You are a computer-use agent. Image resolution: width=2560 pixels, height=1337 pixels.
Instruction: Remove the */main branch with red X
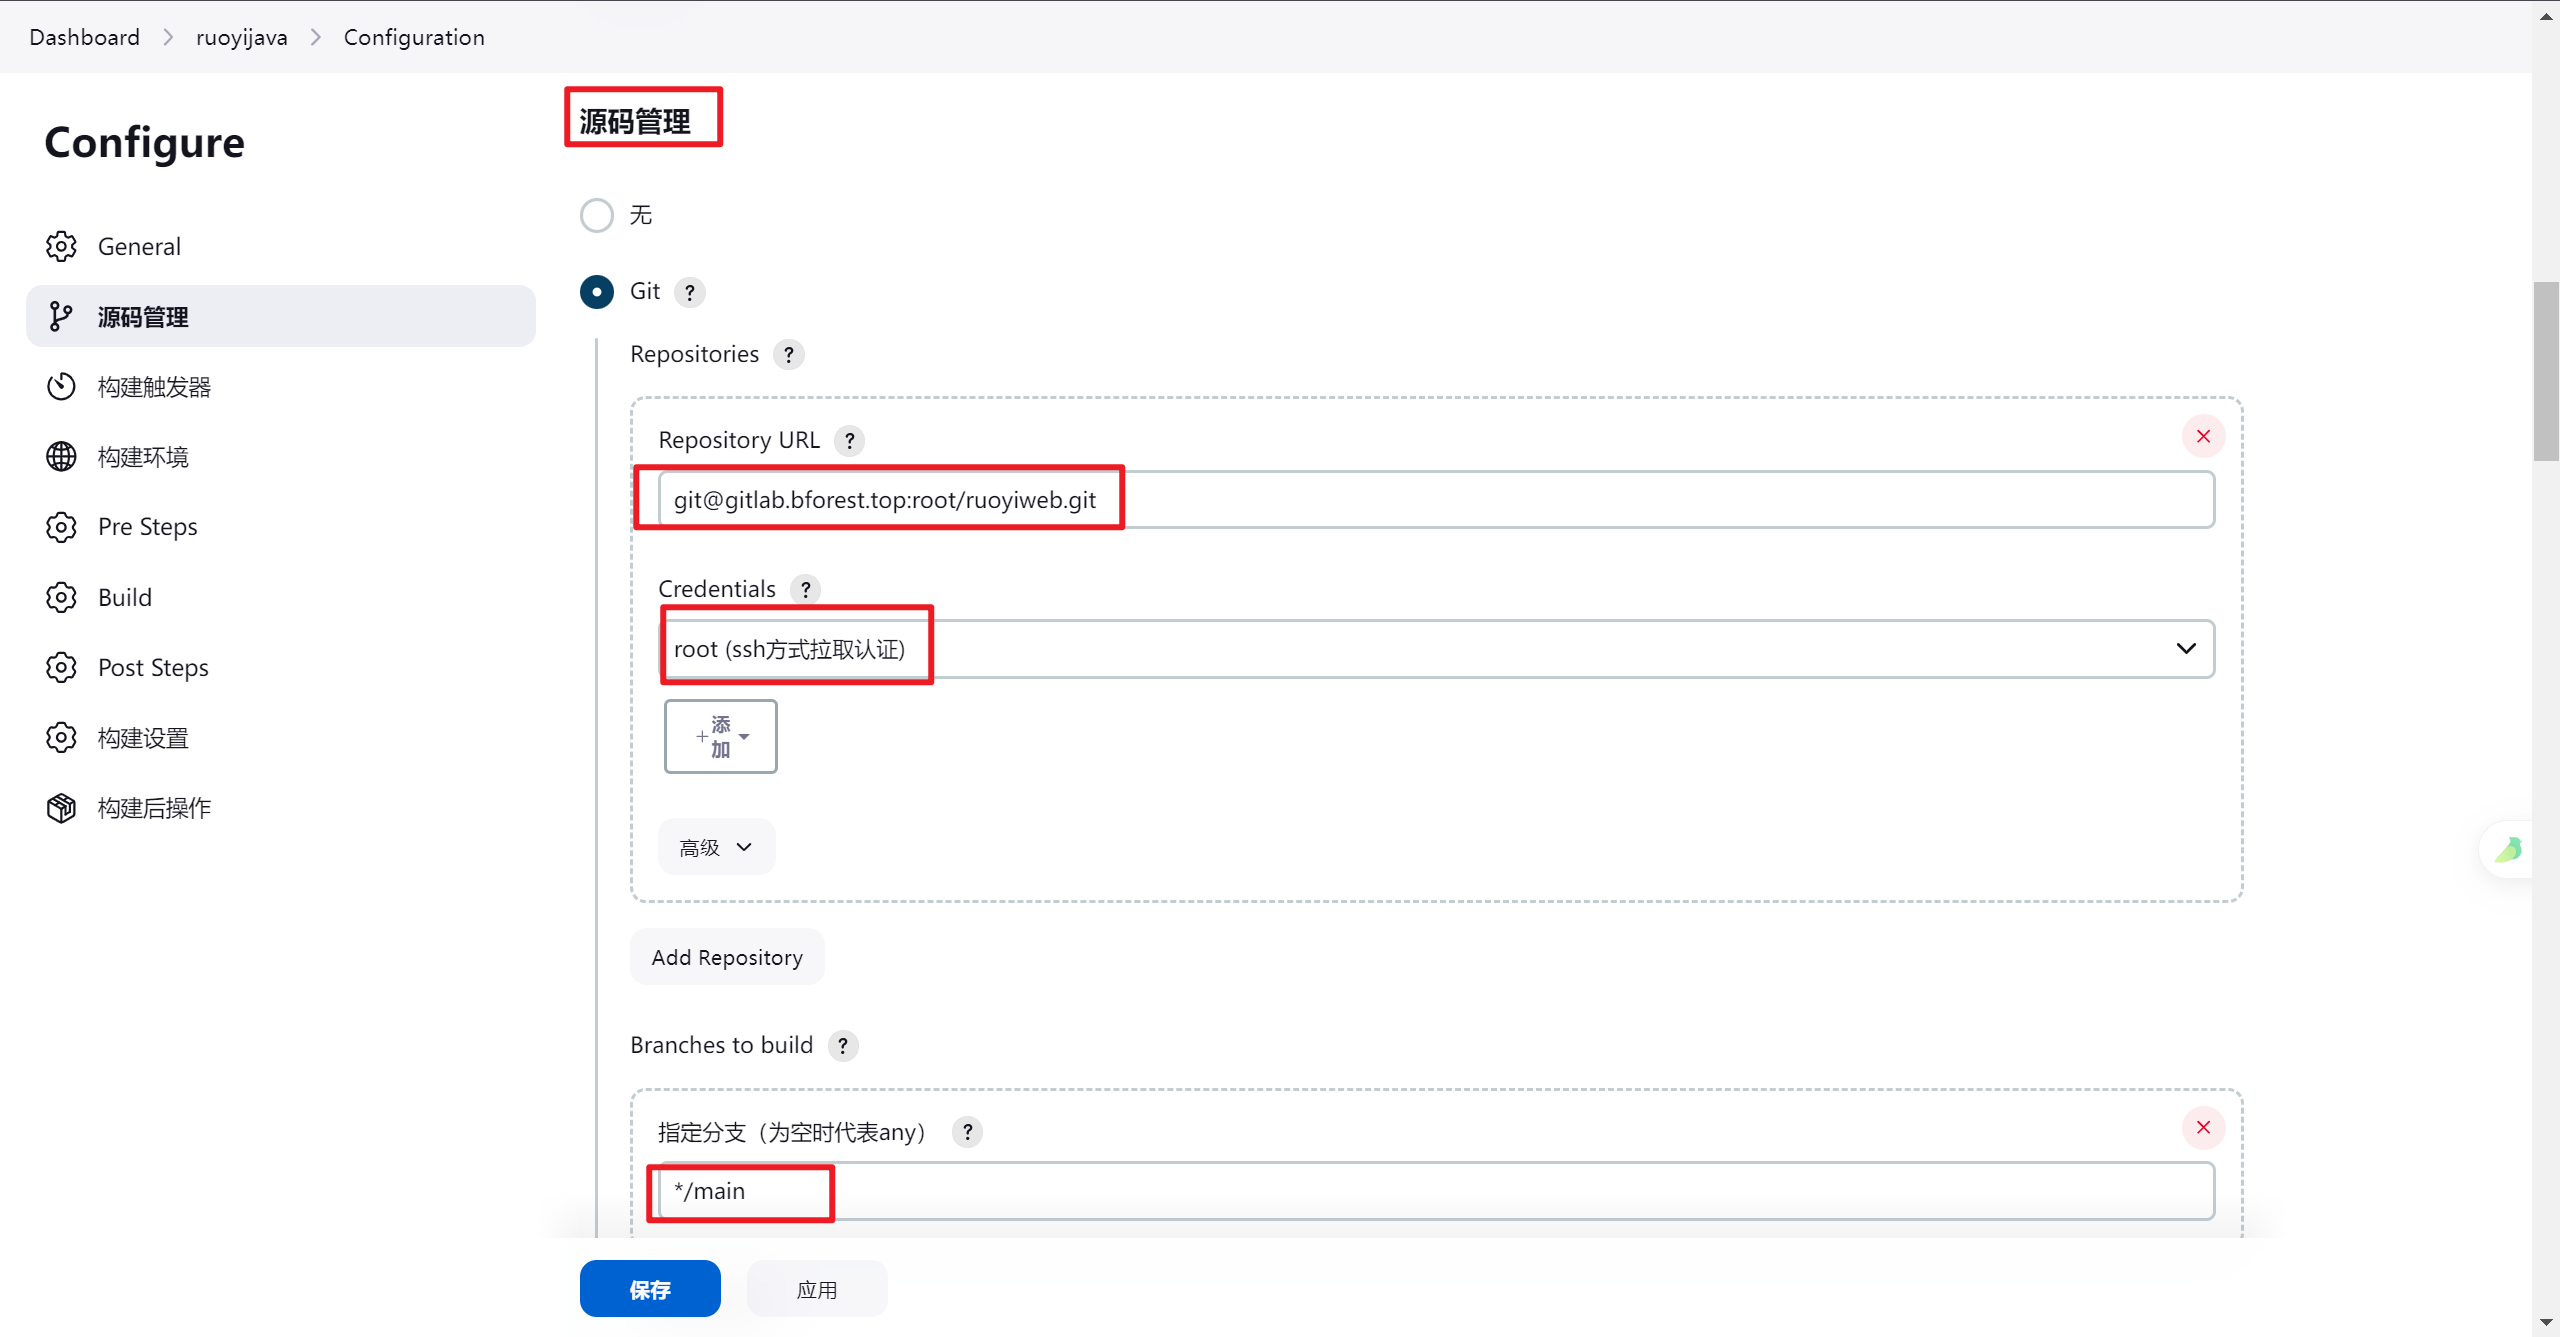[2203, 1128]
